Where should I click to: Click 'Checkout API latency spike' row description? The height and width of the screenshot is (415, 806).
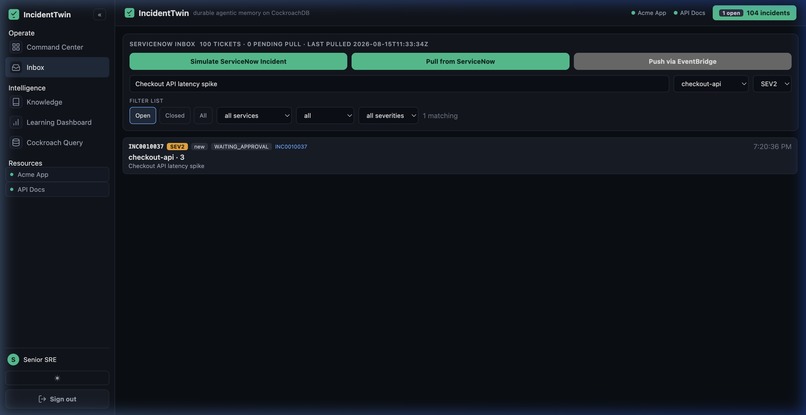[x=166, y=166]
